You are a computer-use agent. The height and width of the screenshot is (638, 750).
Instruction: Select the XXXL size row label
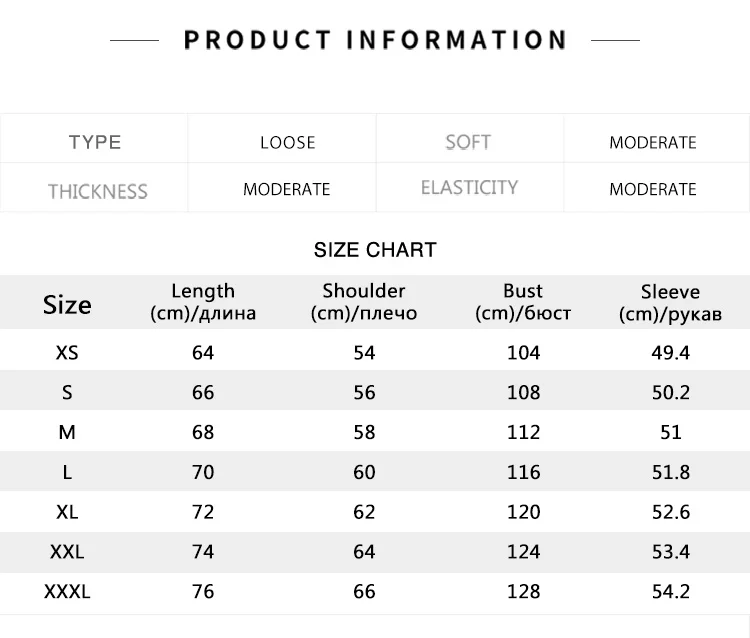67,592
